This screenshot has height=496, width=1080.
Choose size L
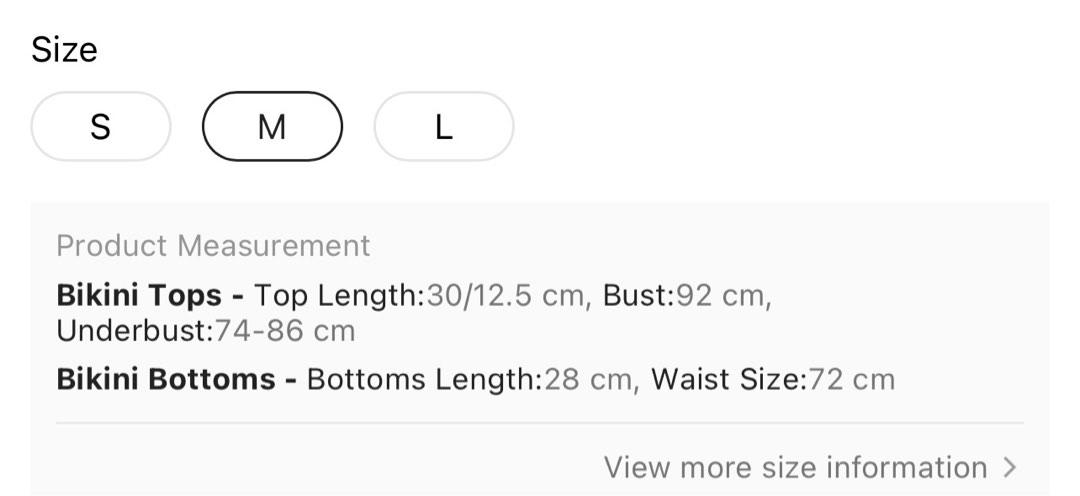point(444,127)
